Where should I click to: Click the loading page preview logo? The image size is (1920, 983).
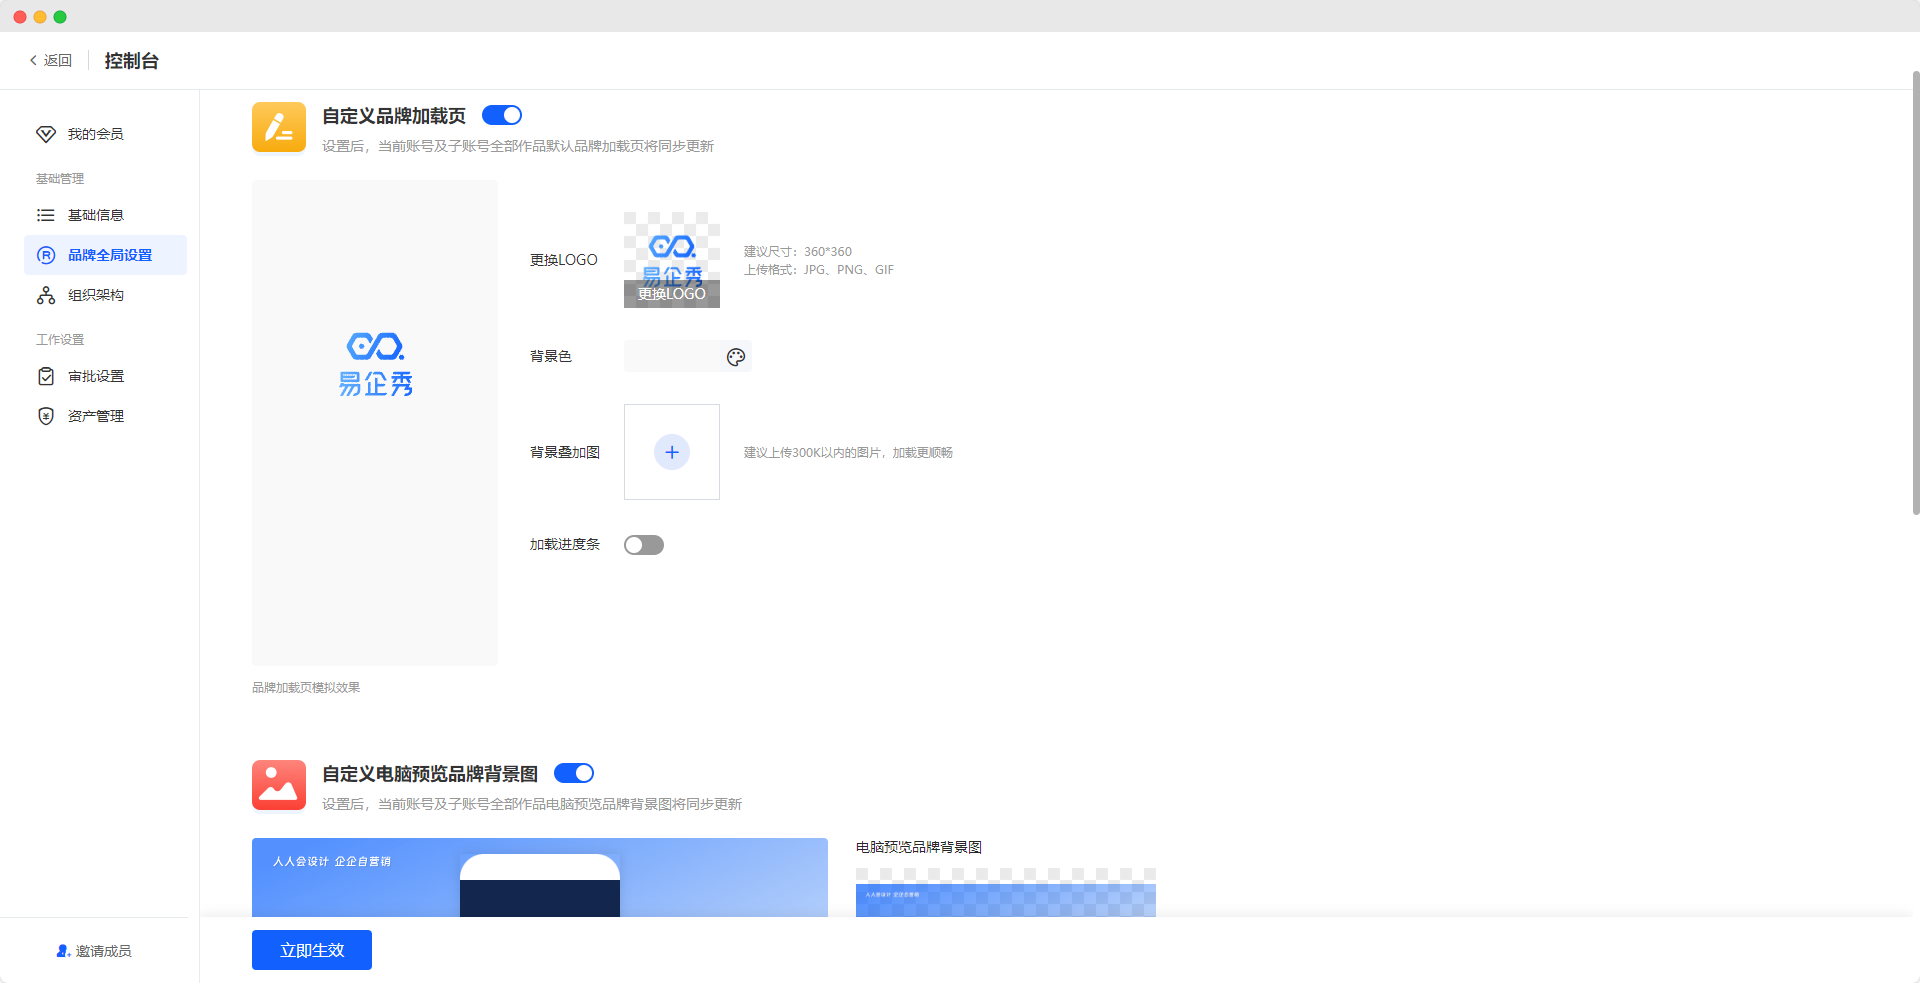tap(375, 365)
